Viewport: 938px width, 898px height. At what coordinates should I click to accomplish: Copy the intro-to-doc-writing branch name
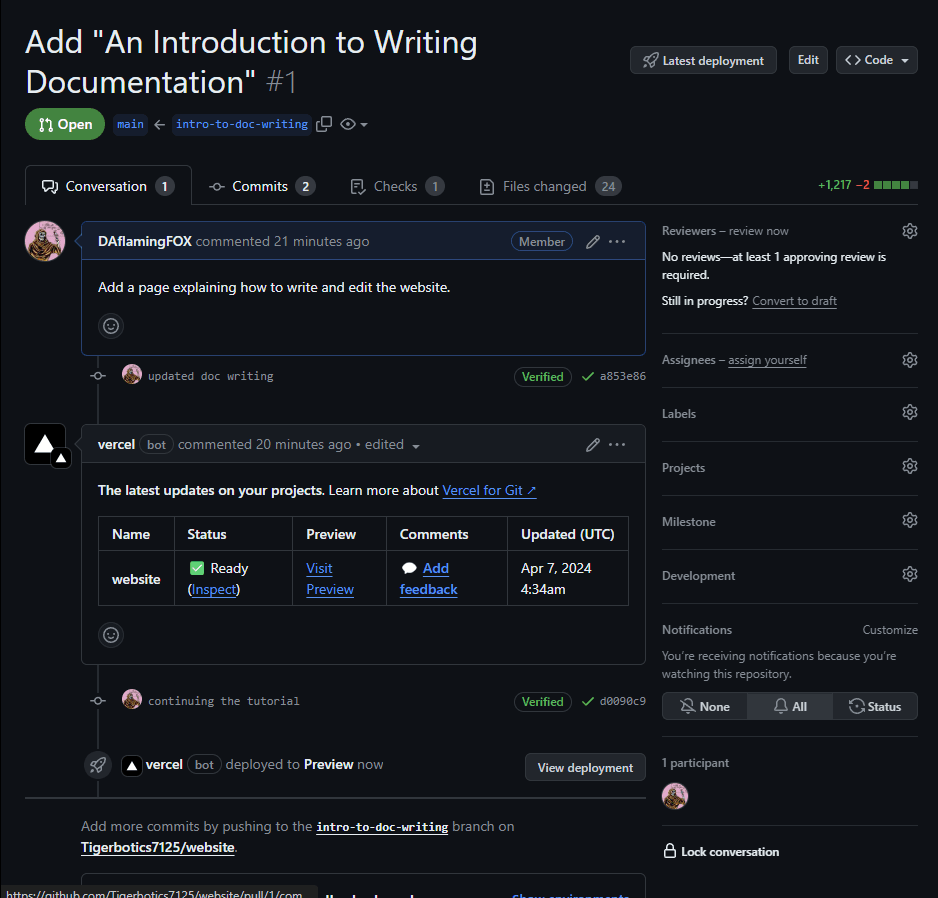324,124
